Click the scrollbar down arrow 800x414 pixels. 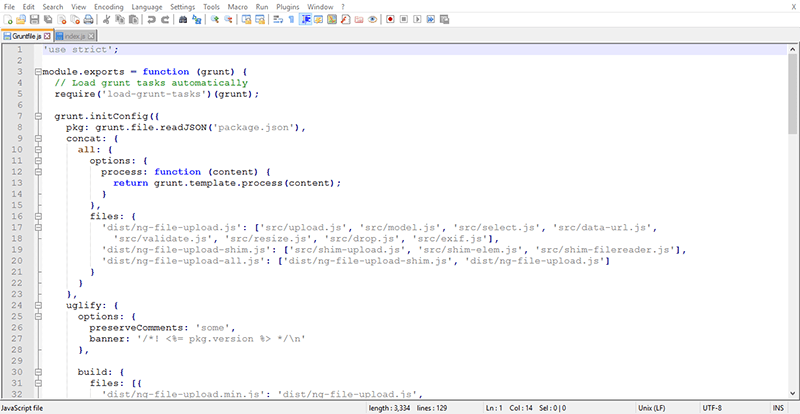tap(792, 393)
